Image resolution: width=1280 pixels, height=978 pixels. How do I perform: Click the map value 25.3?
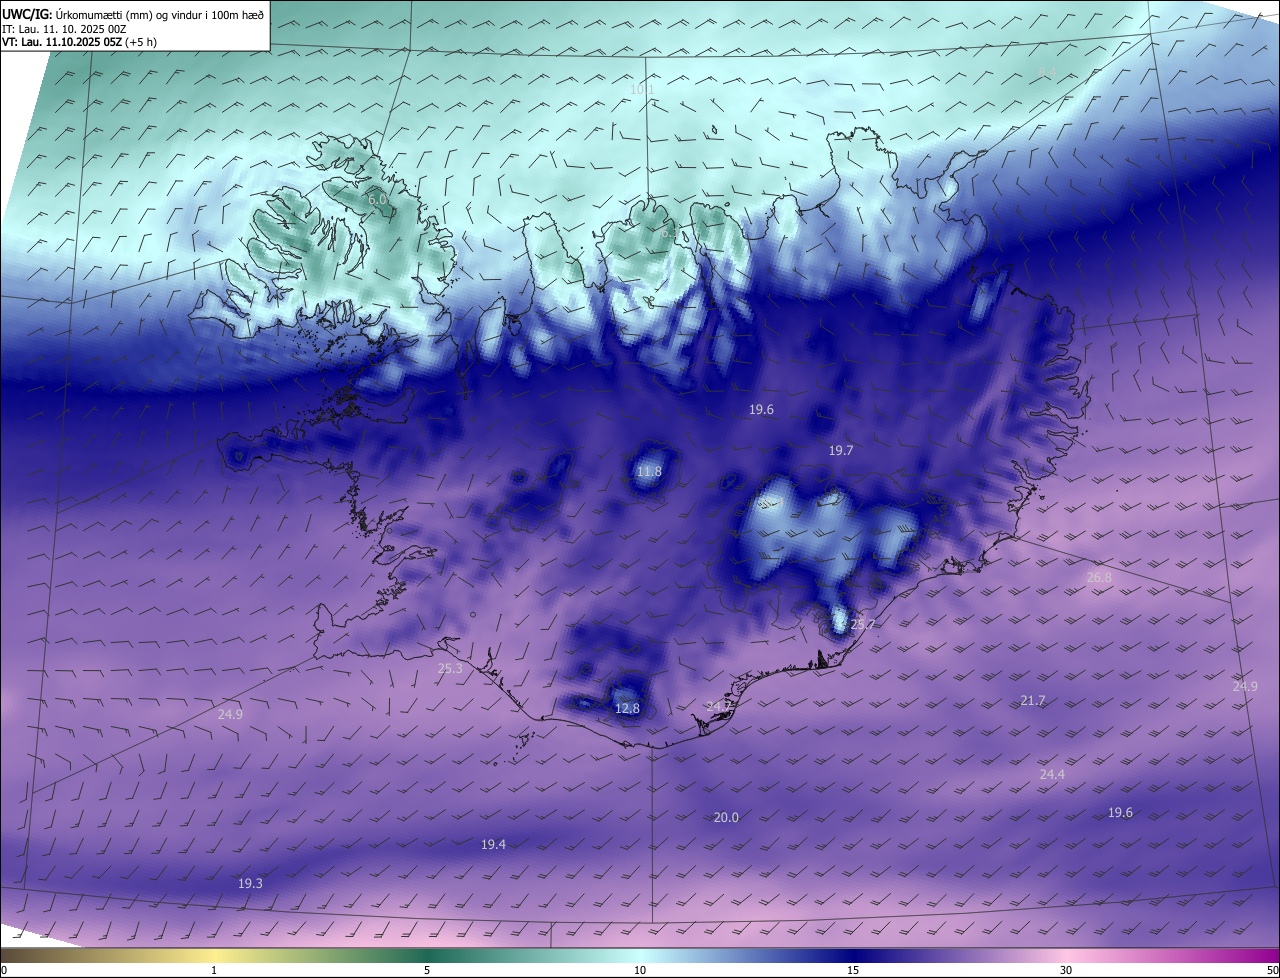pos(450,669)
